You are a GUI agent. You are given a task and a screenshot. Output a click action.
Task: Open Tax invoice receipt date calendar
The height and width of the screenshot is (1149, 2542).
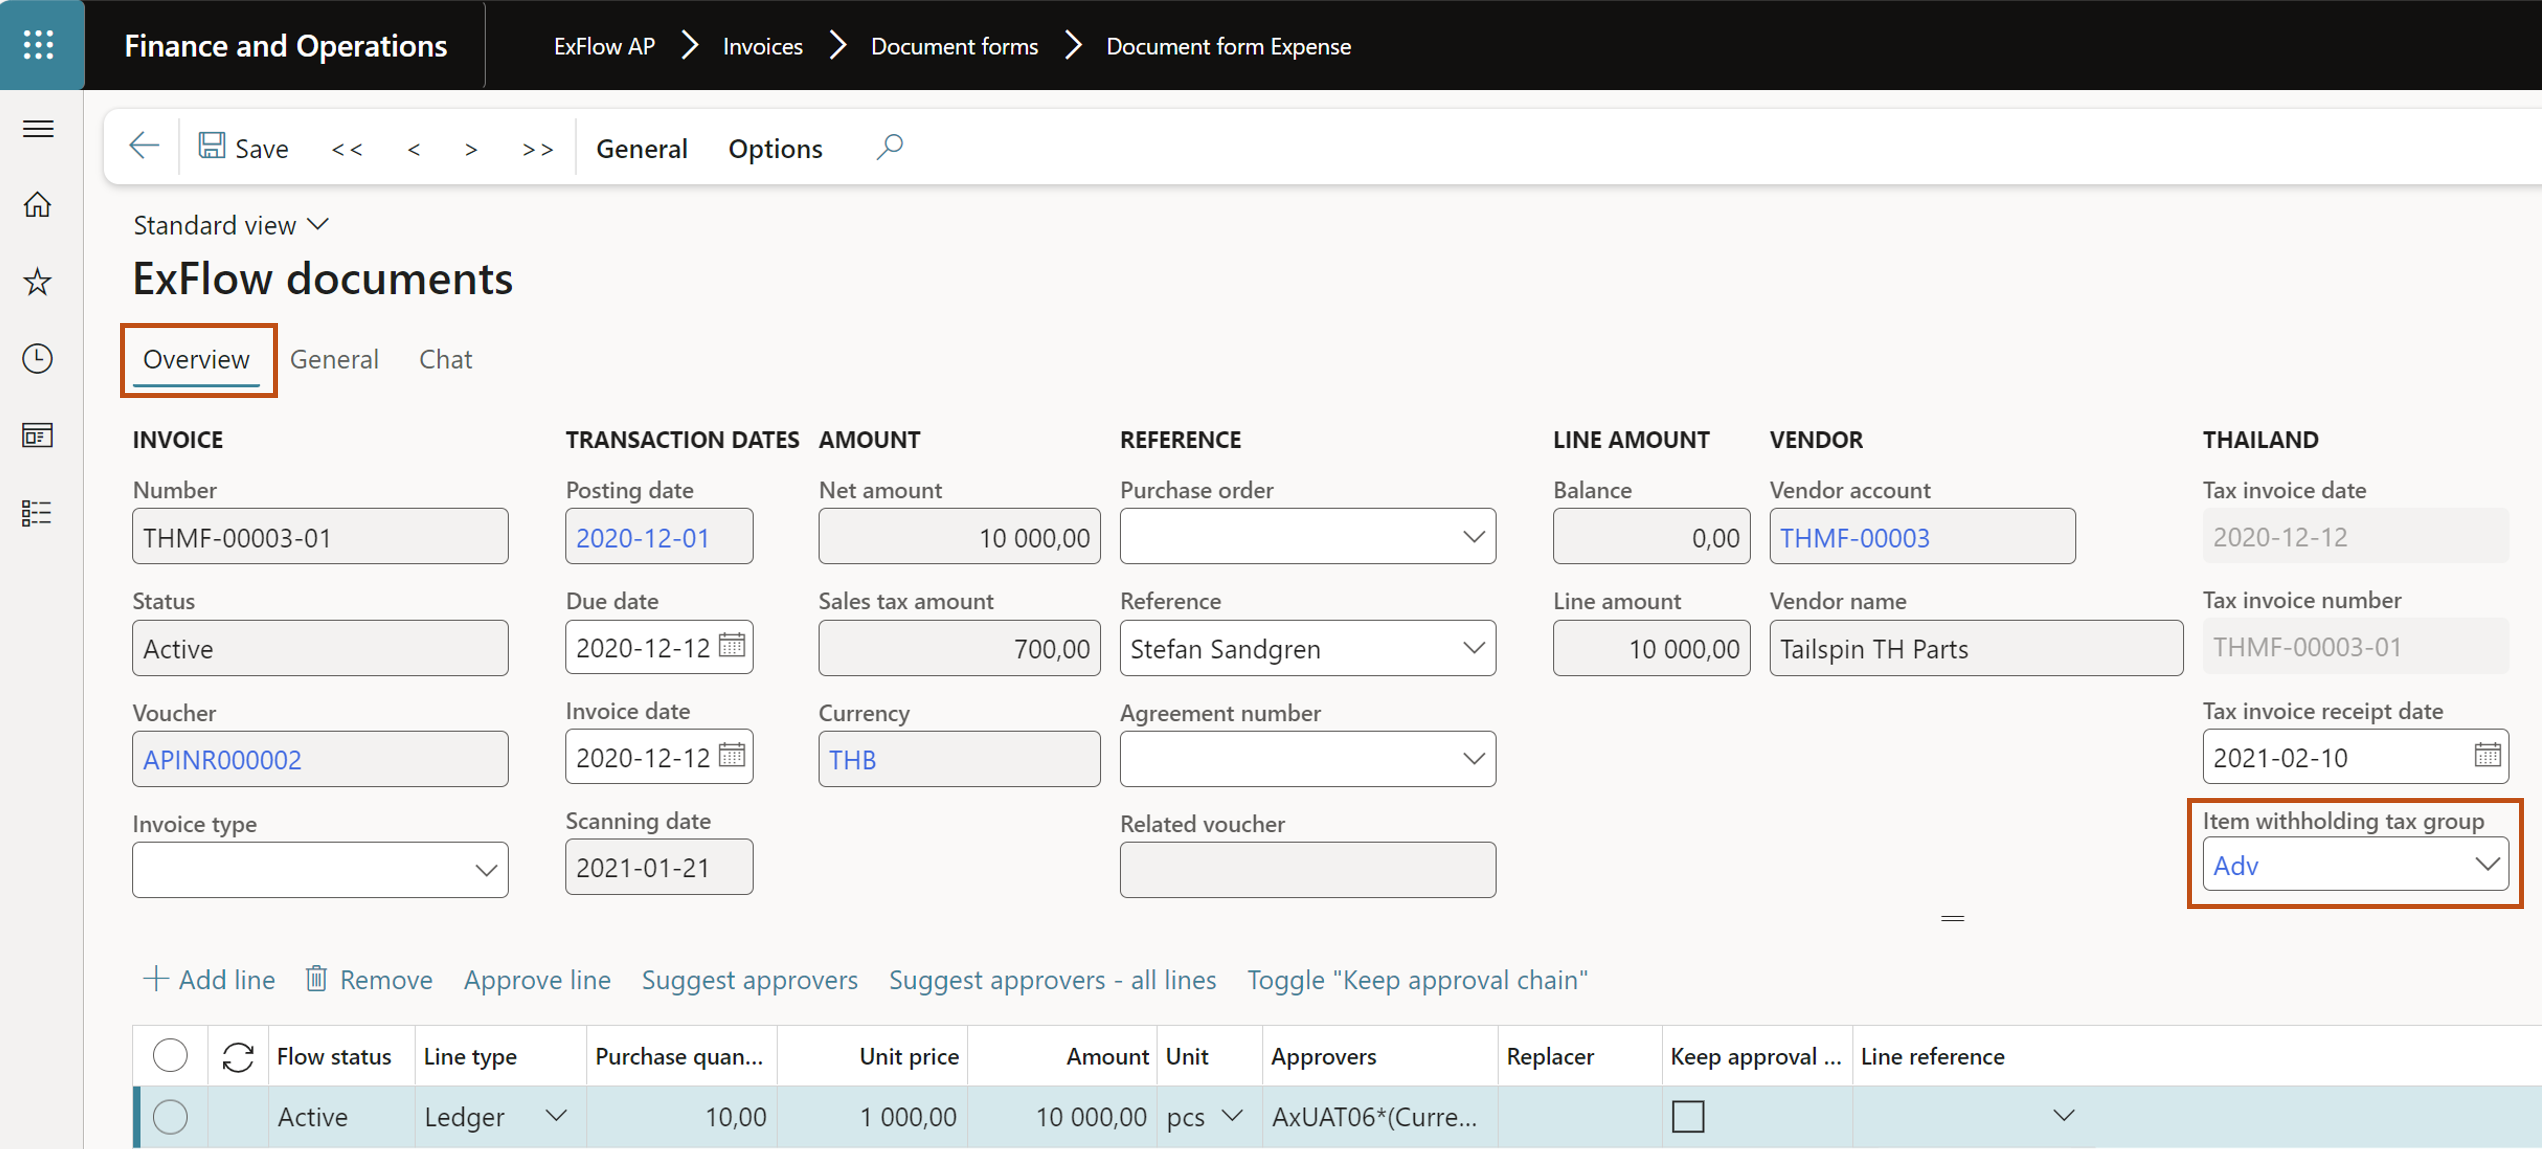[2488, 755]
